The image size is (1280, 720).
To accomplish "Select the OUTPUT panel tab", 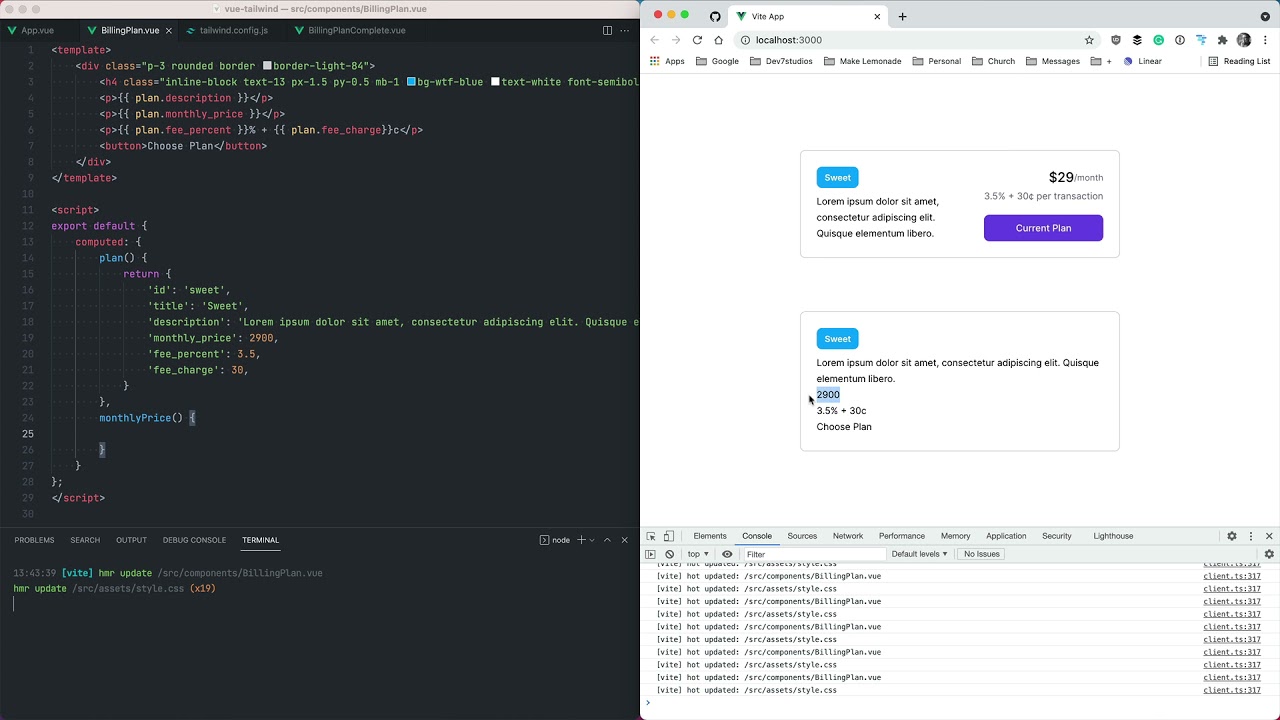I will (x=131, y=540).
